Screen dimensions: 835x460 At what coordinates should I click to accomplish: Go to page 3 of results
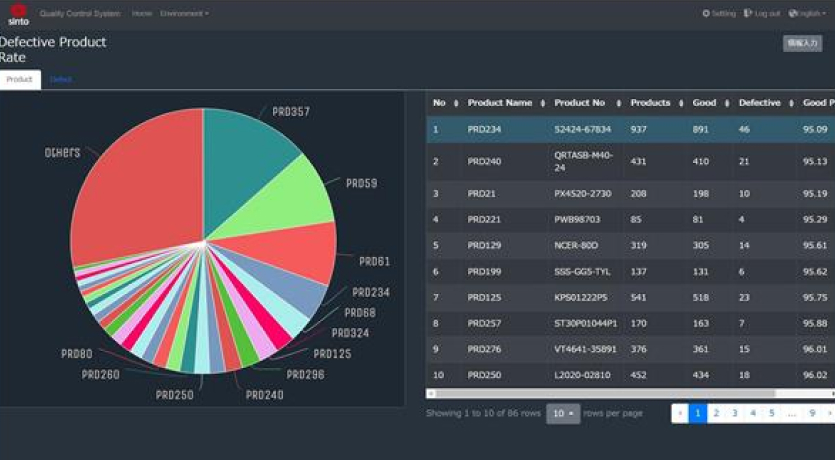(734, 413)
